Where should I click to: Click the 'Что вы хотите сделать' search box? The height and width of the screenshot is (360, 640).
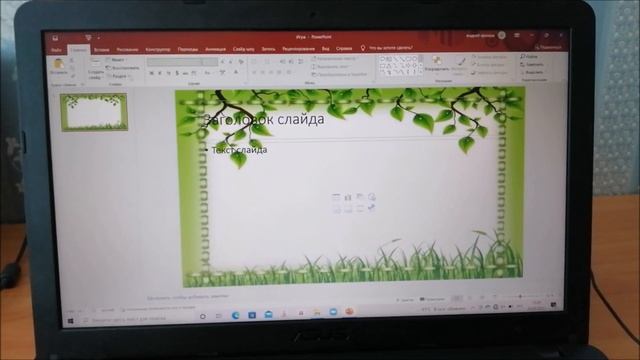pyautogui.click(x=391, y=48)
